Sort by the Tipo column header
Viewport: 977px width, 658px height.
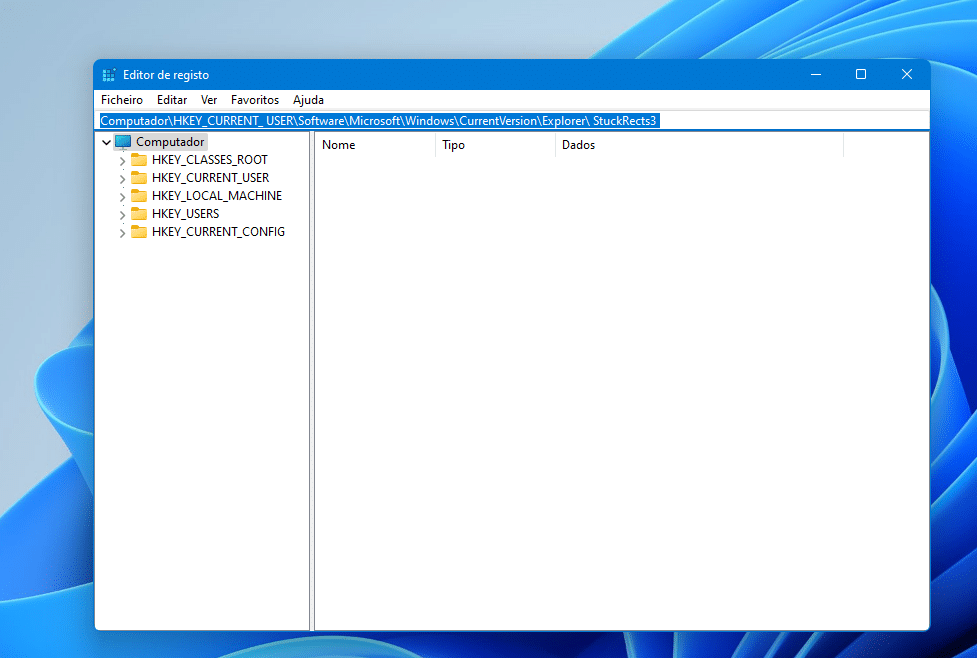pos(495,145)
